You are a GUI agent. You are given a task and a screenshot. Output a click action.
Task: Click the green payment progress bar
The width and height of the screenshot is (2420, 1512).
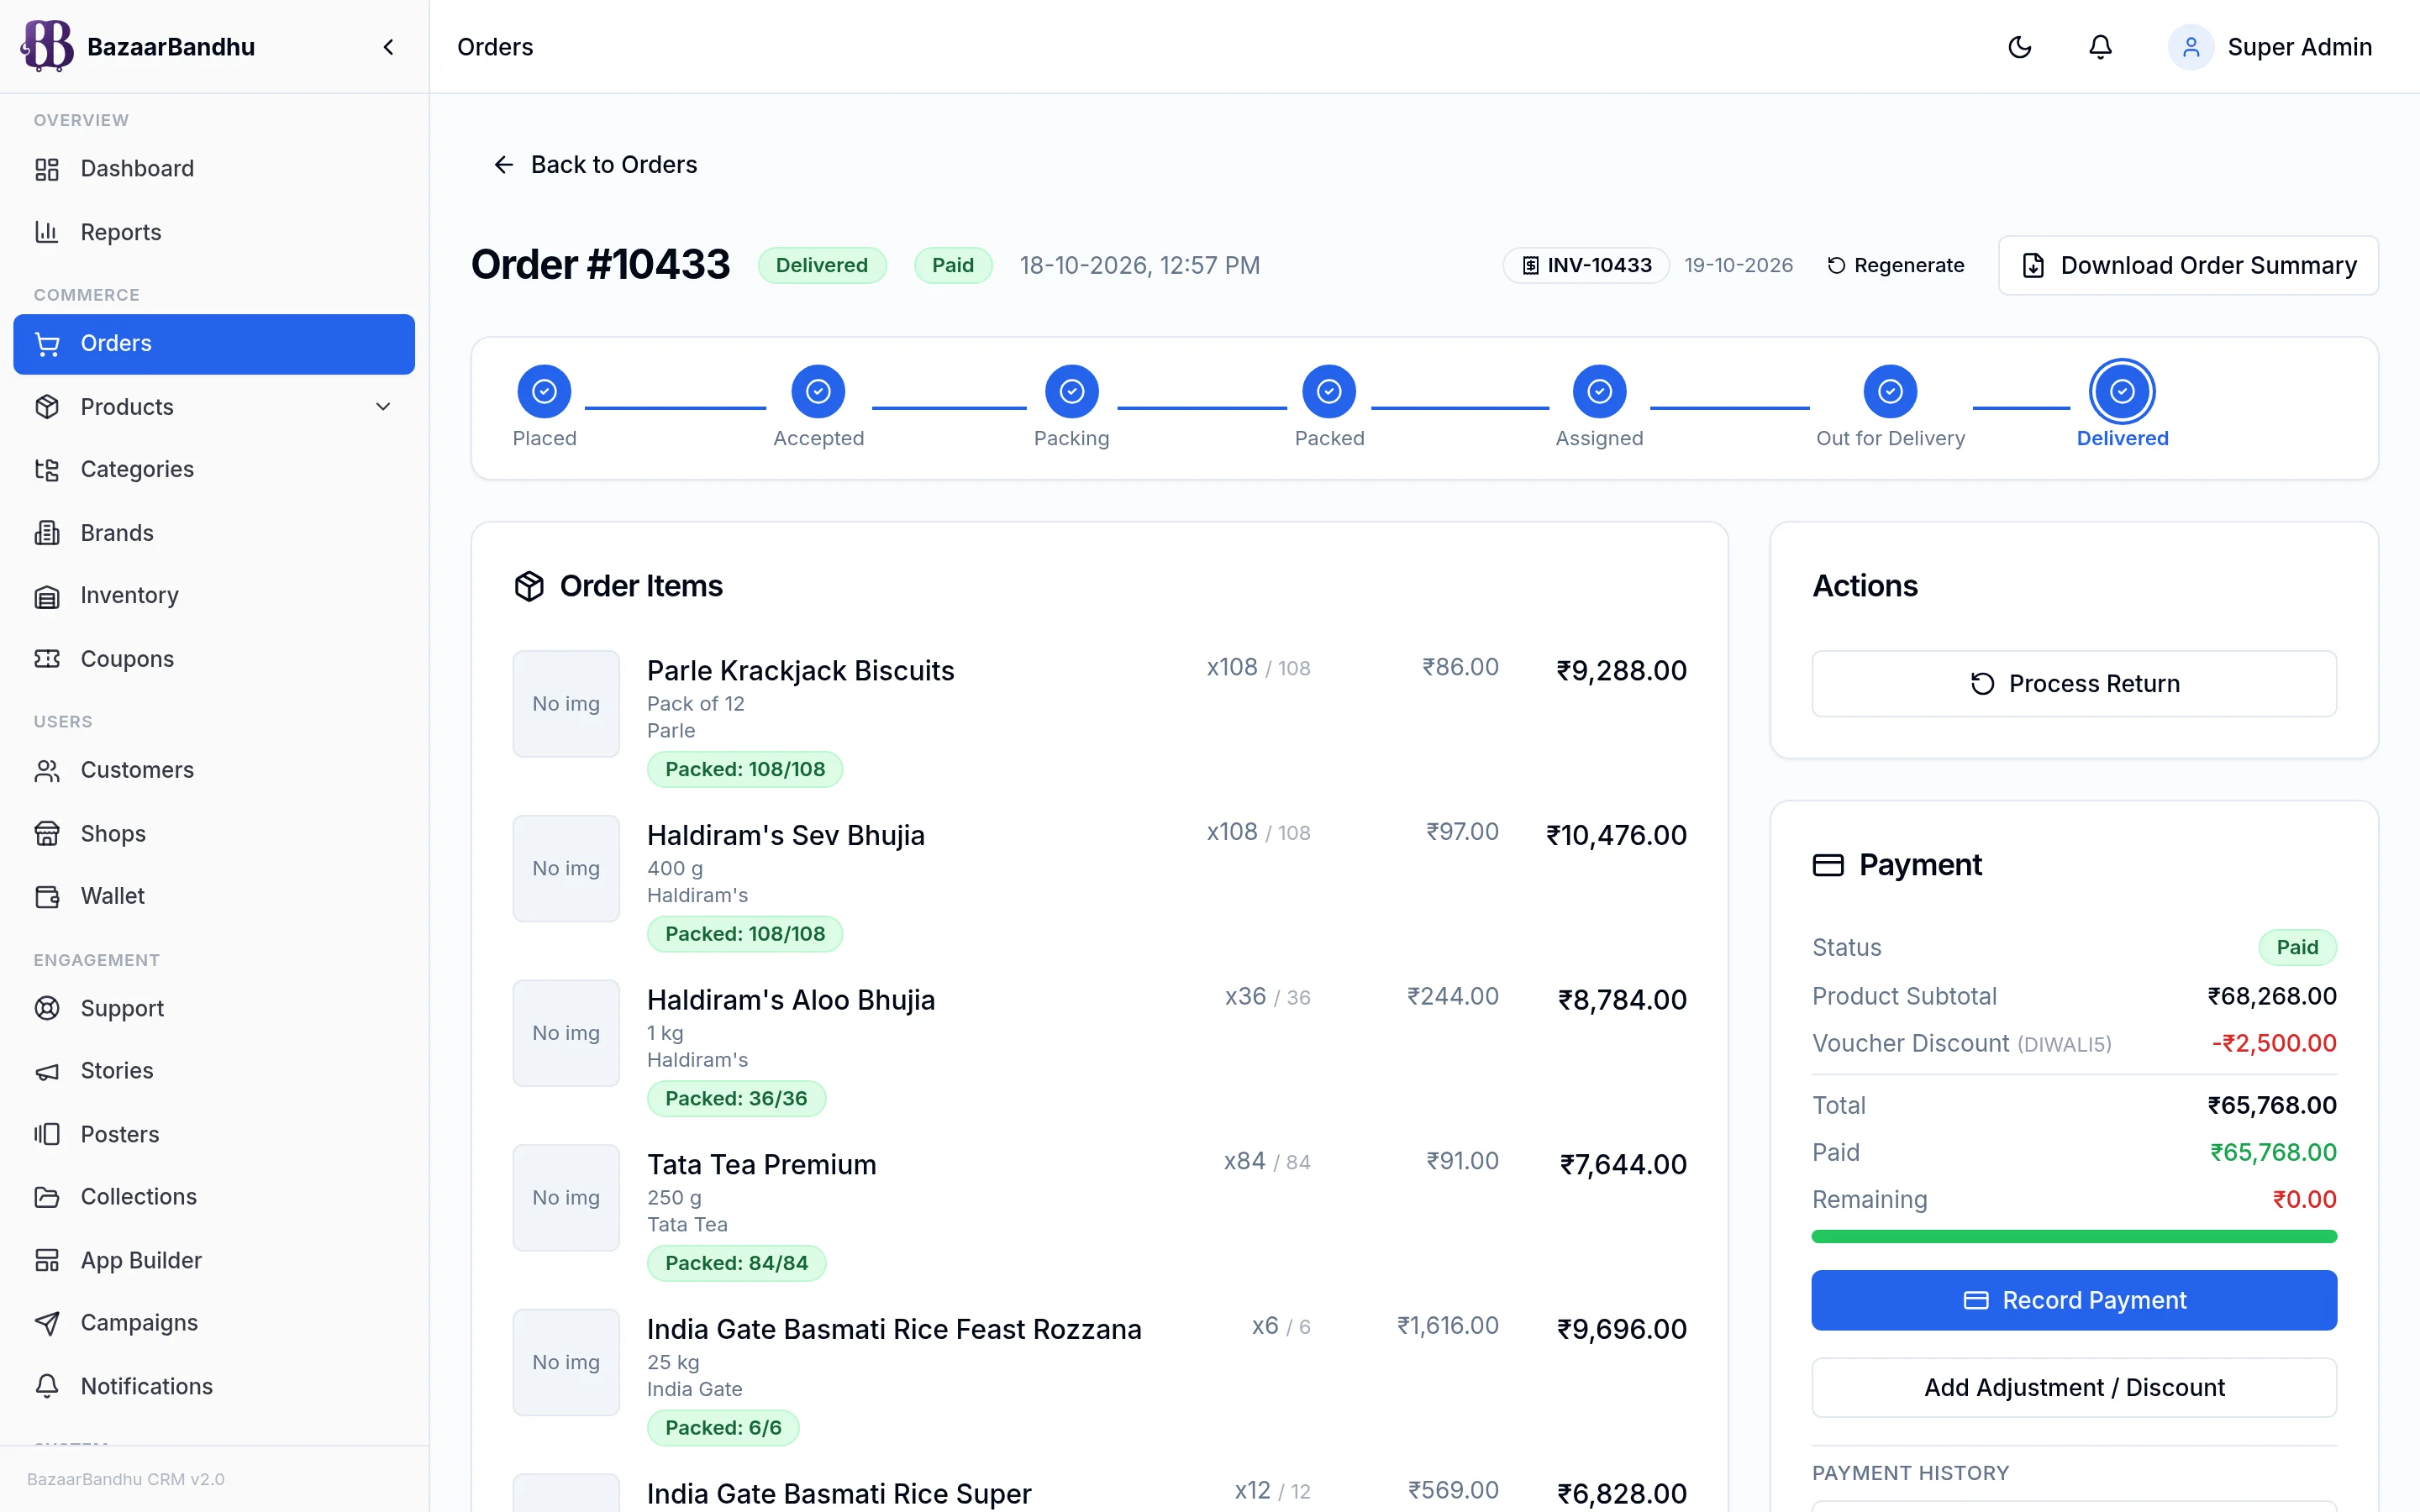point(2074,1237)
